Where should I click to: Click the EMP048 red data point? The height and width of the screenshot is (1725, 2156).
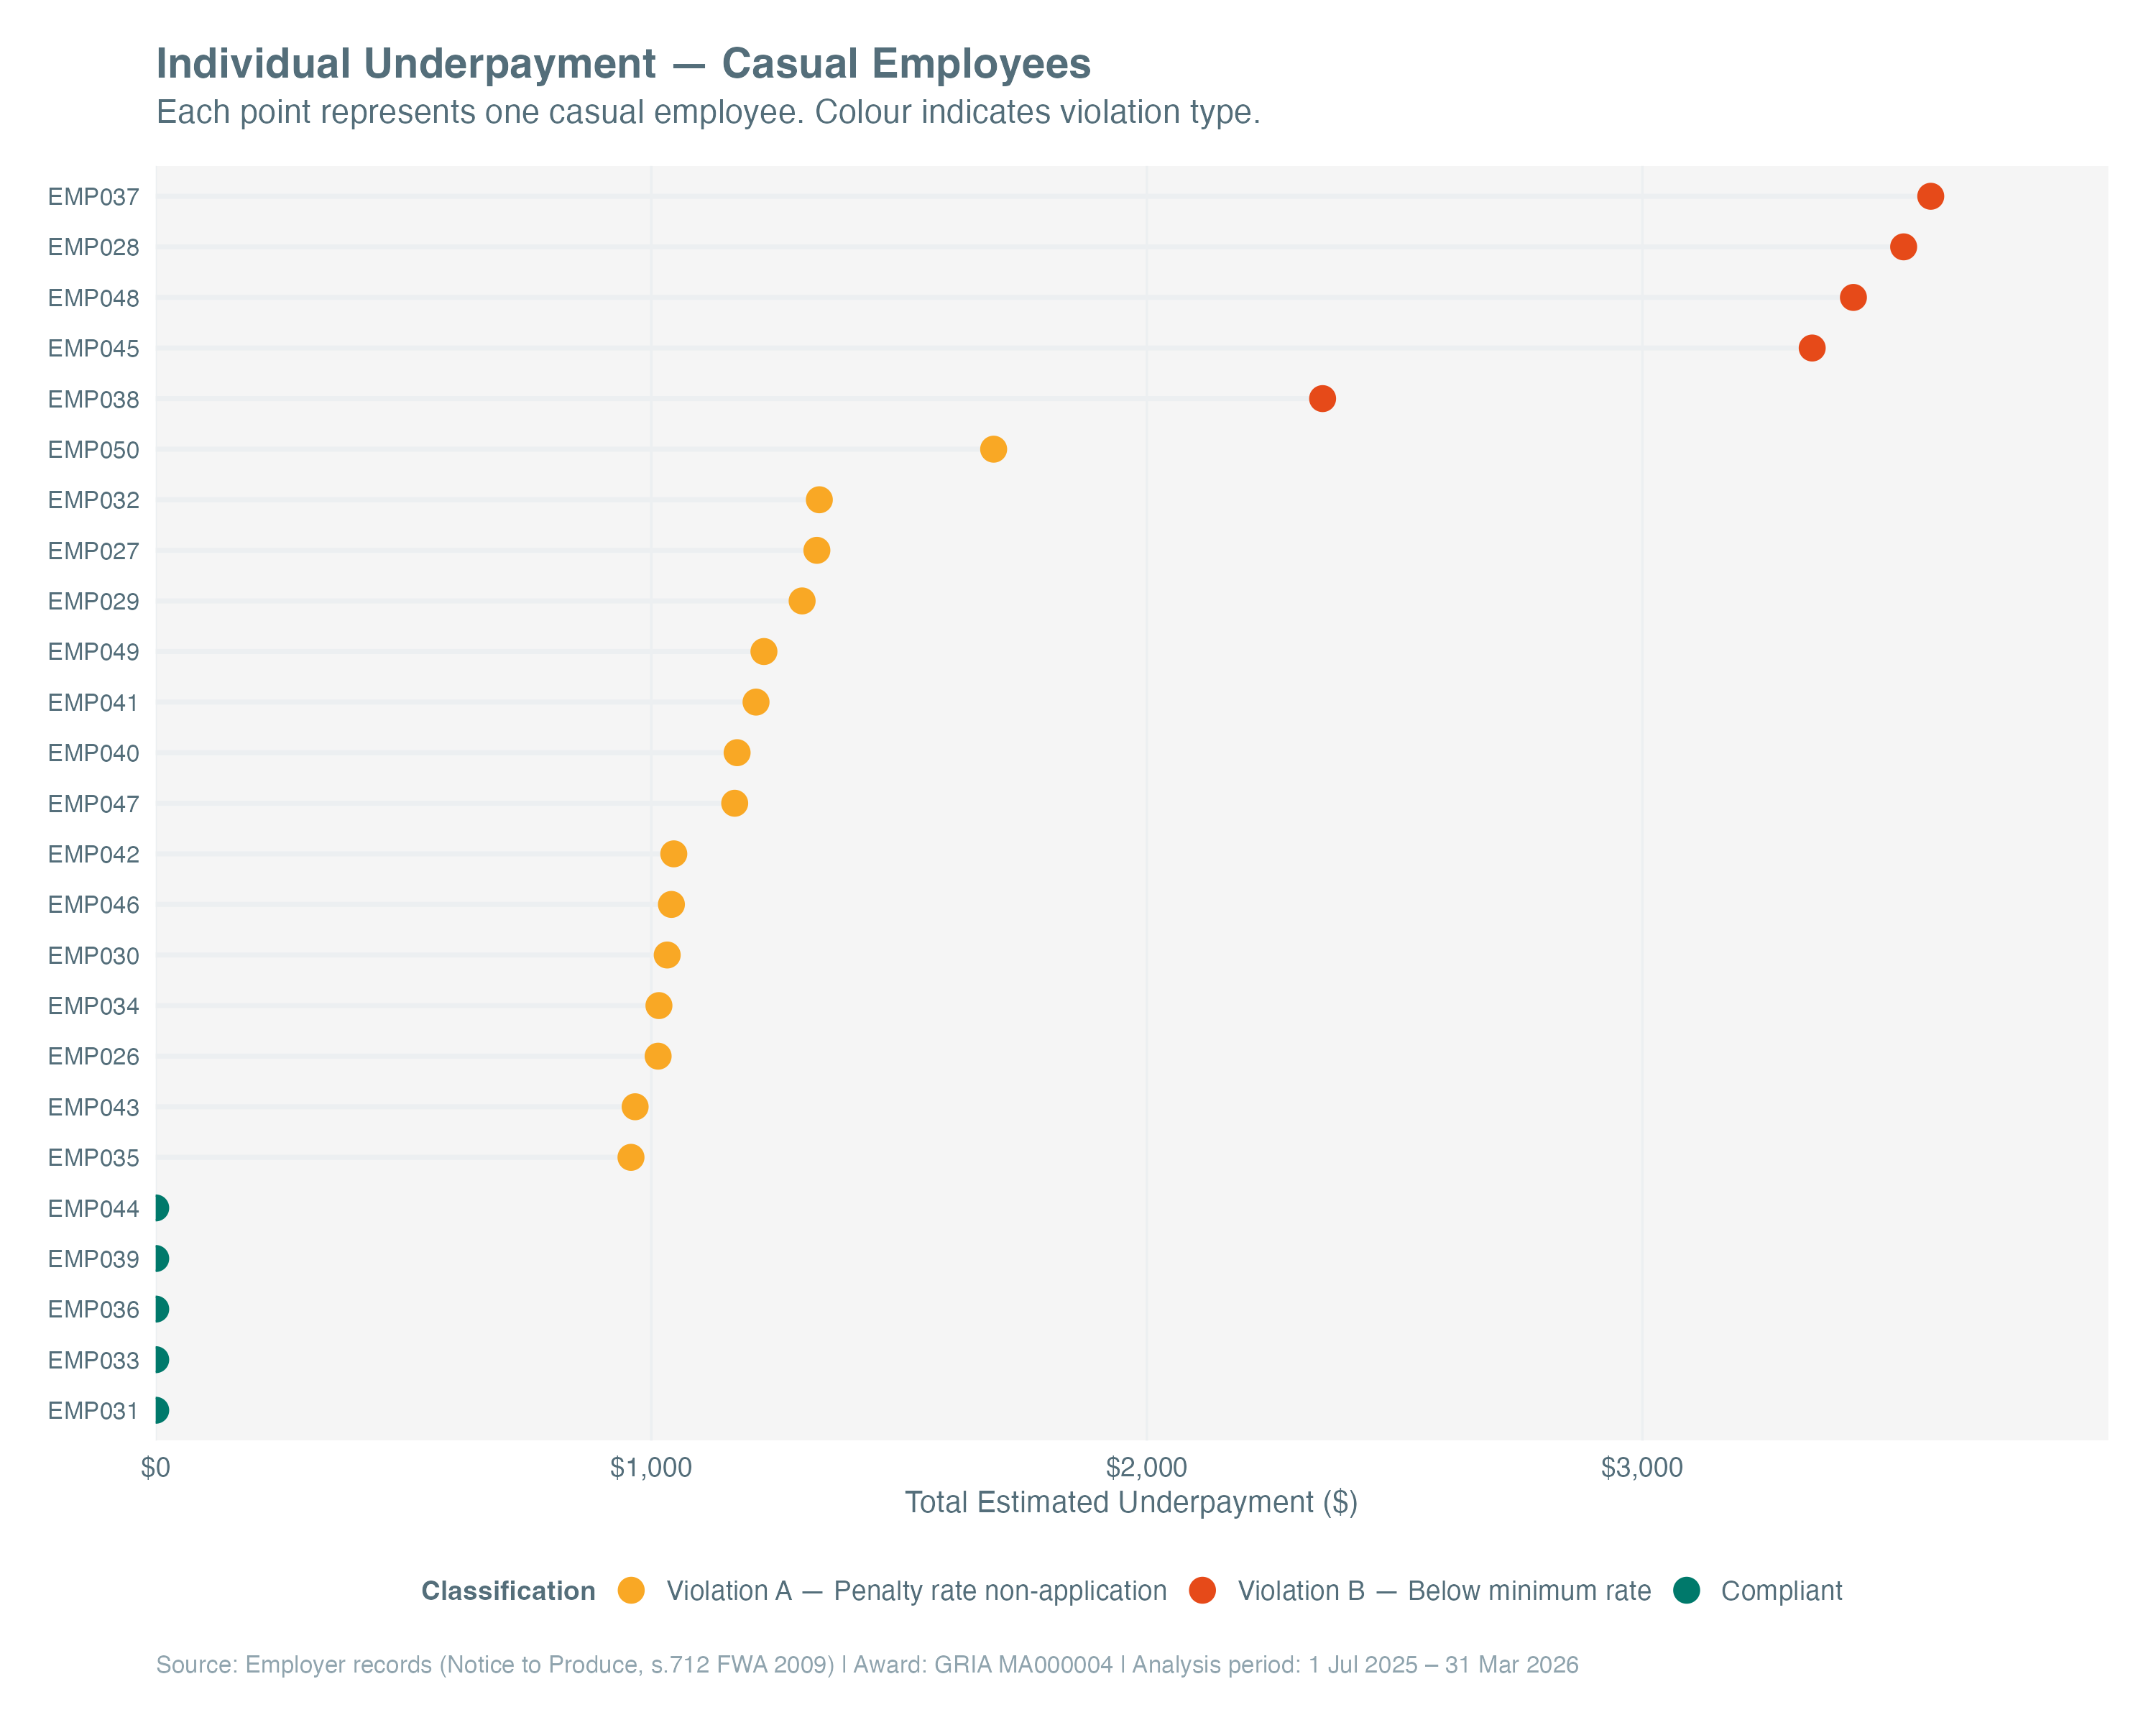1852,297
